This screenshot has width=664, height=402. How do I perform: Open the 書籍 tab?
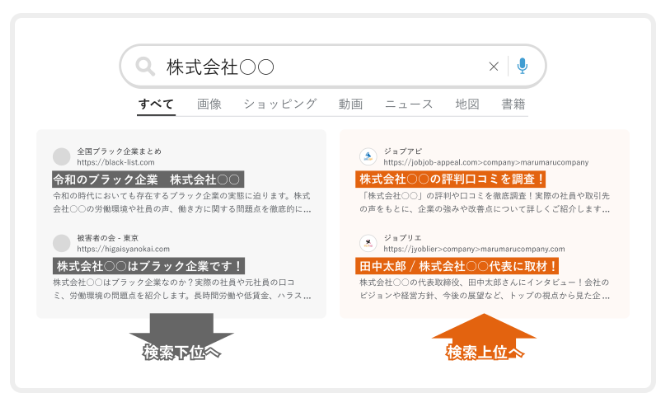513,104
